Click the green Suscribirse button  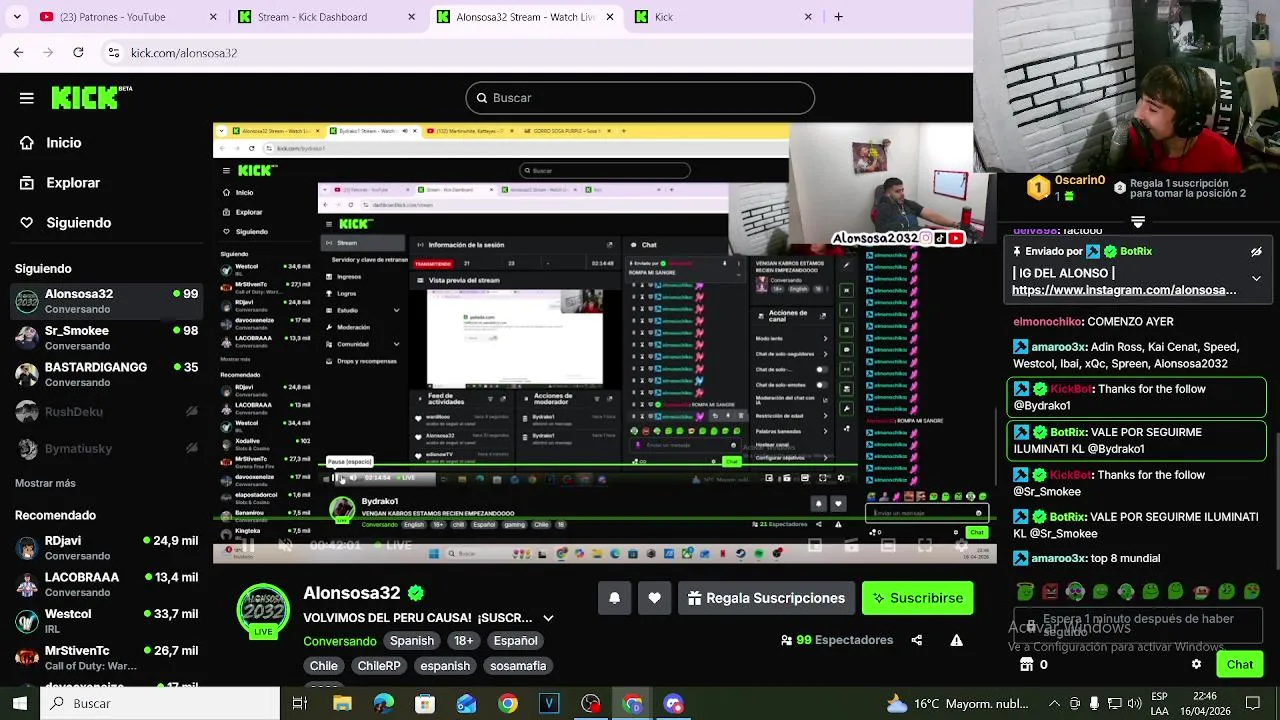918,598
